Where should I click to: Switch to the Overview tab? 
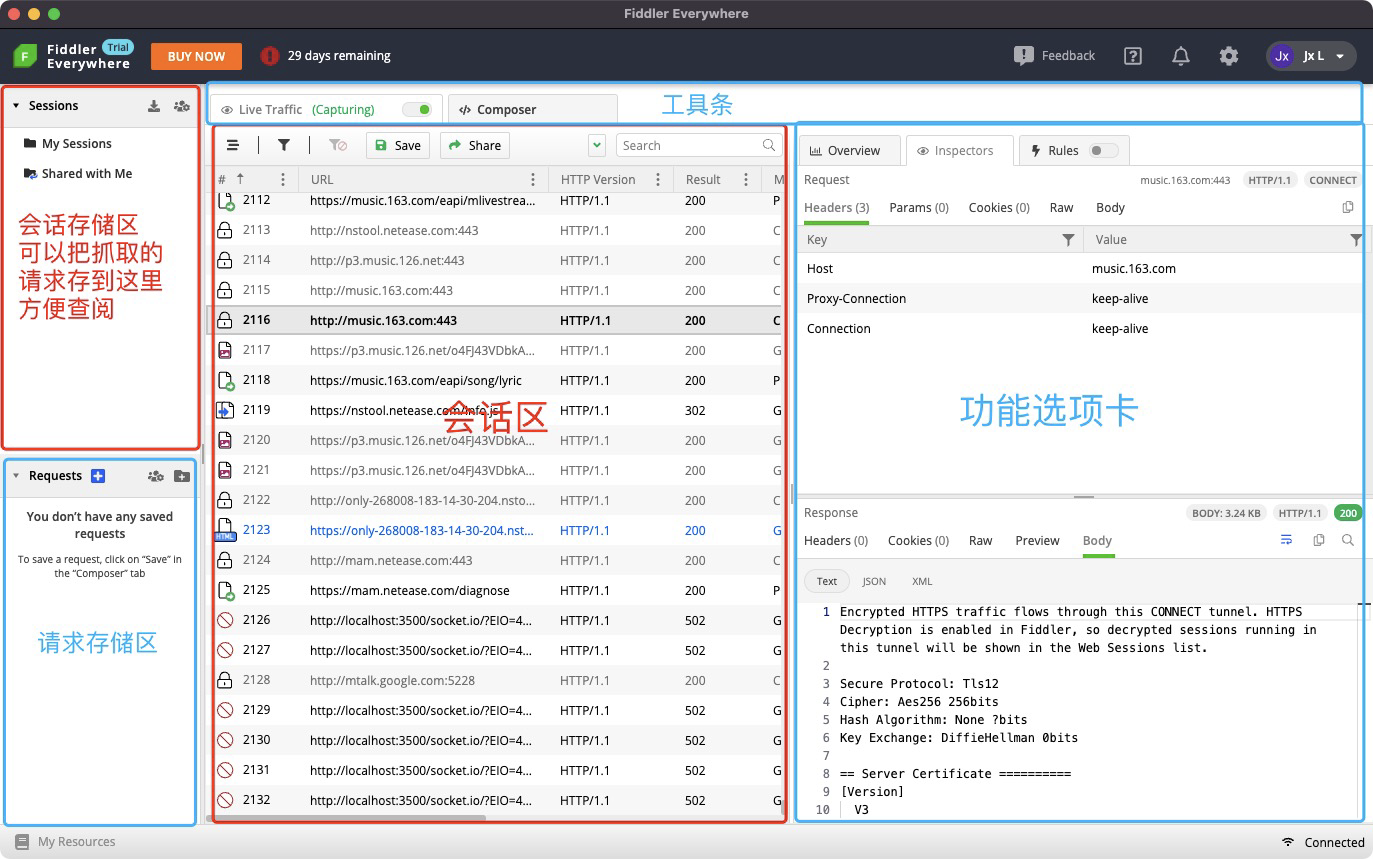[x=850, y=150]
